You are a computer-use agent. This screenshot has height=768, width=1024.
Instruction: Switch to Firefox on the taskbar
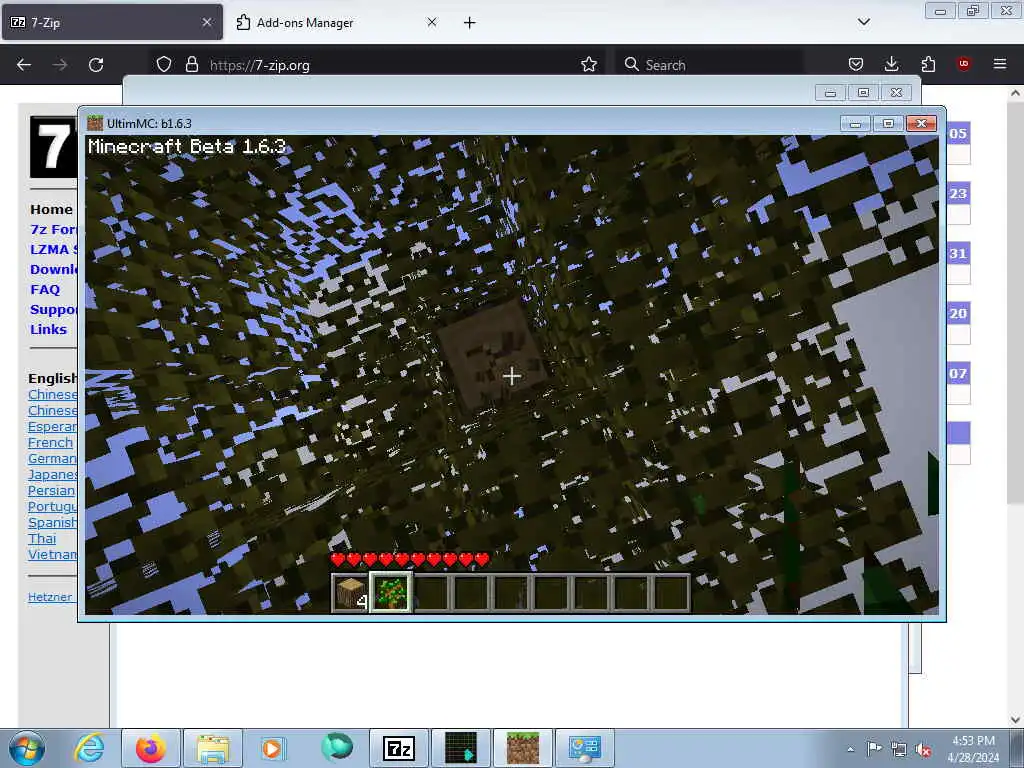pos(150,748)
